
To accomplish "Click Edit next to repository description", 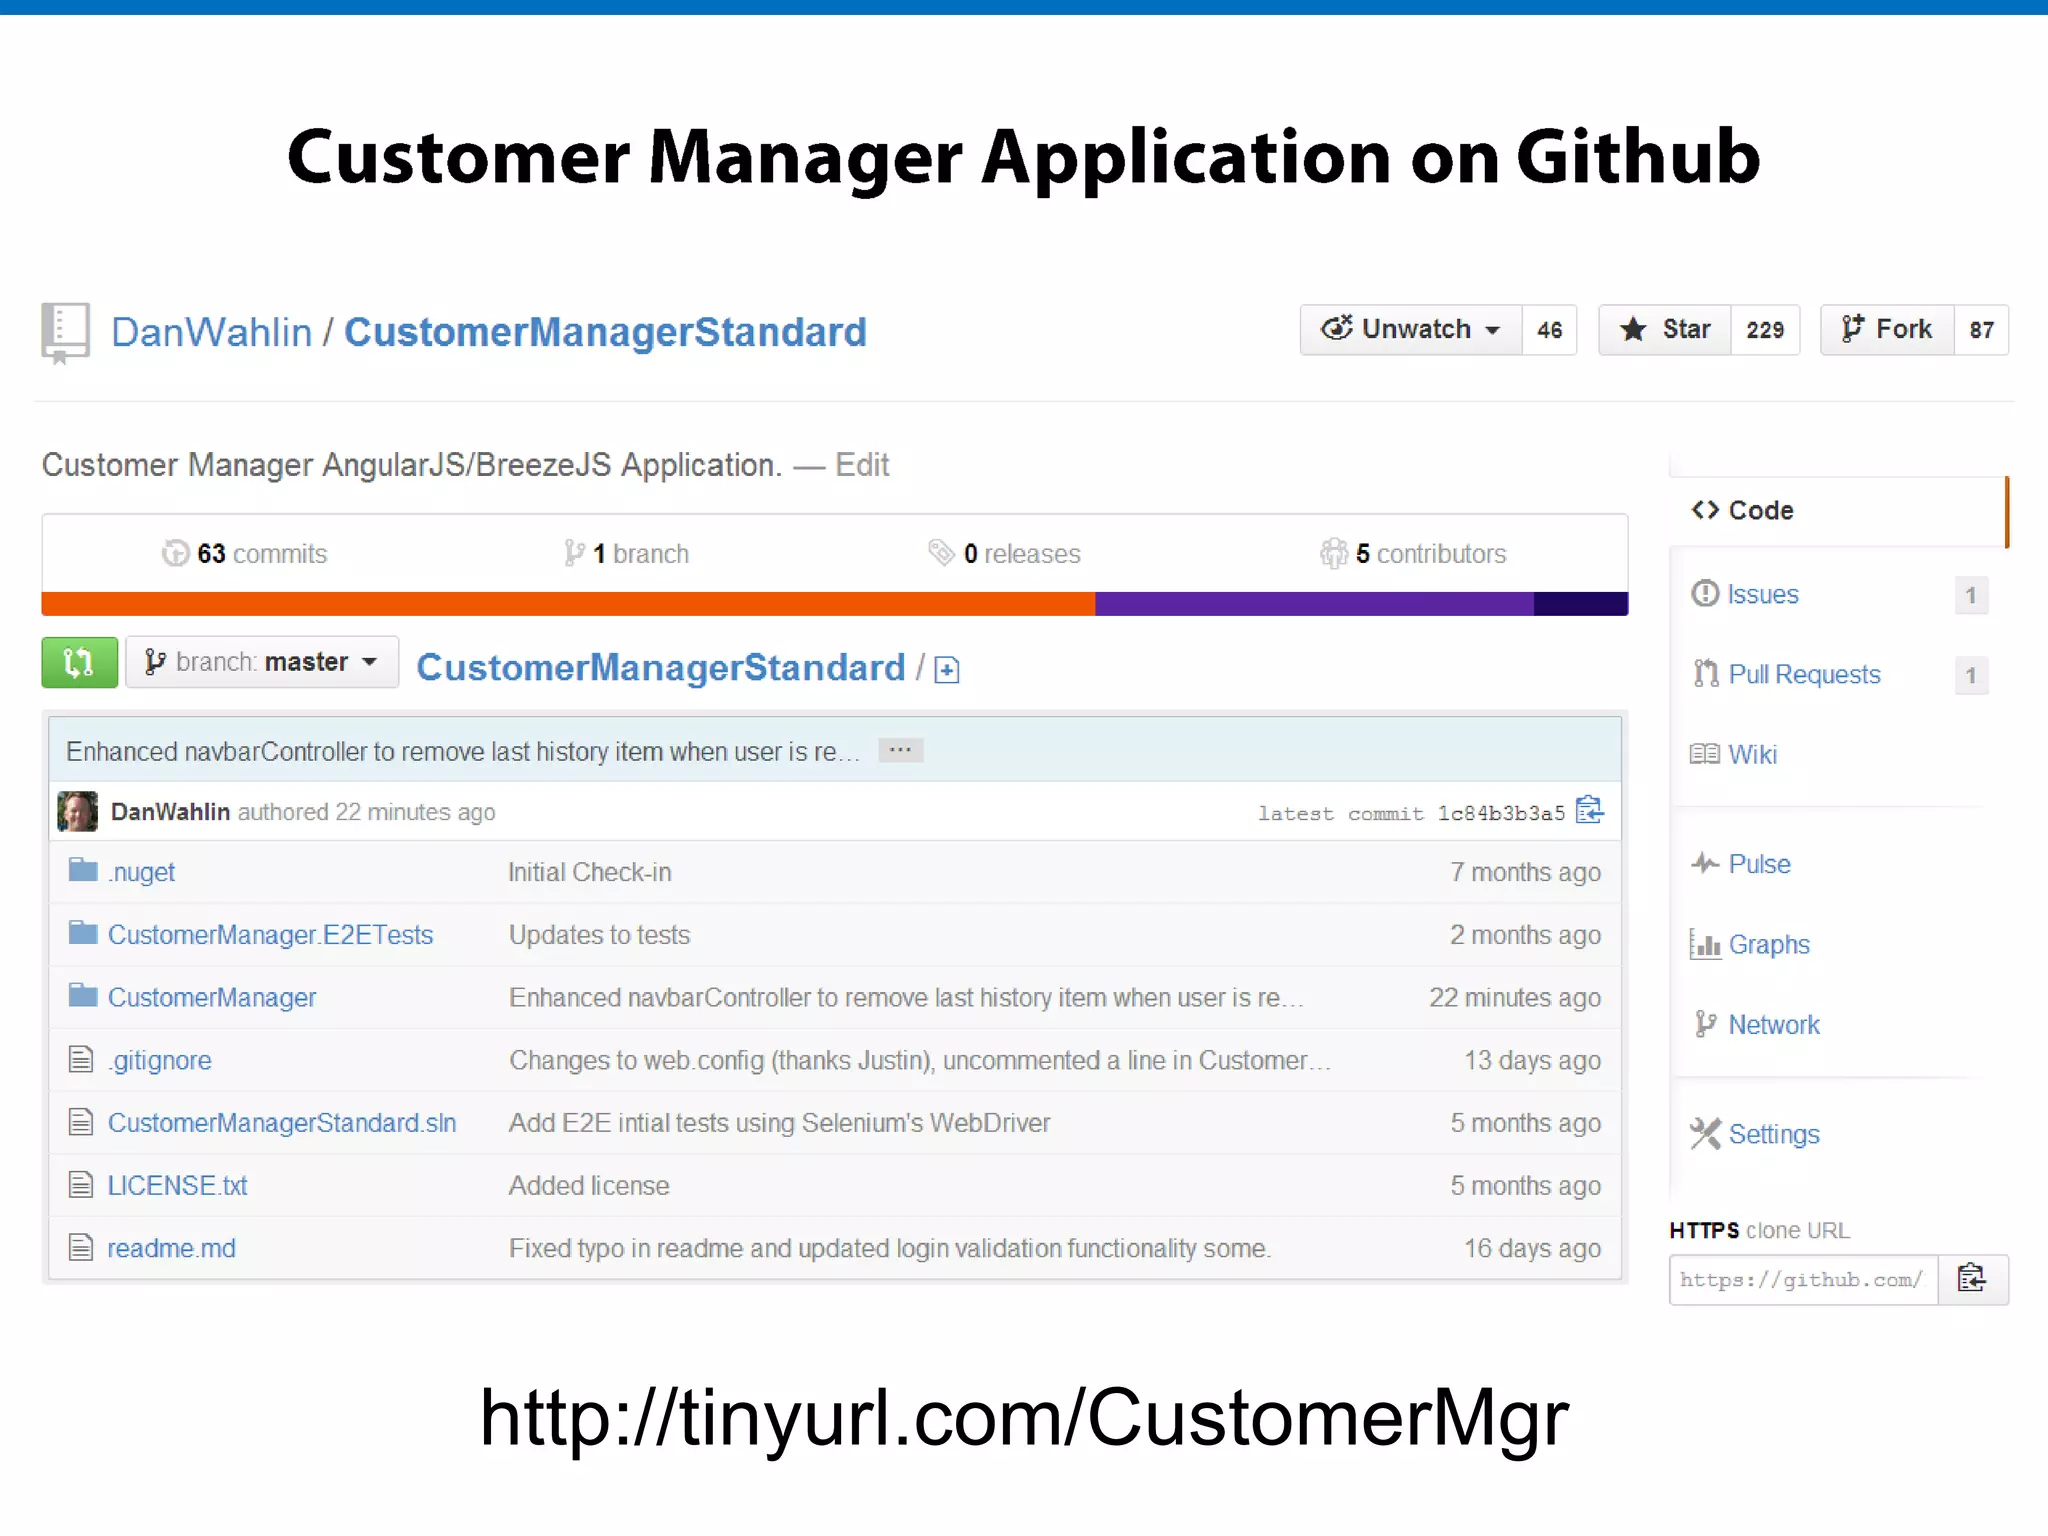I will (x=862, y=465).
